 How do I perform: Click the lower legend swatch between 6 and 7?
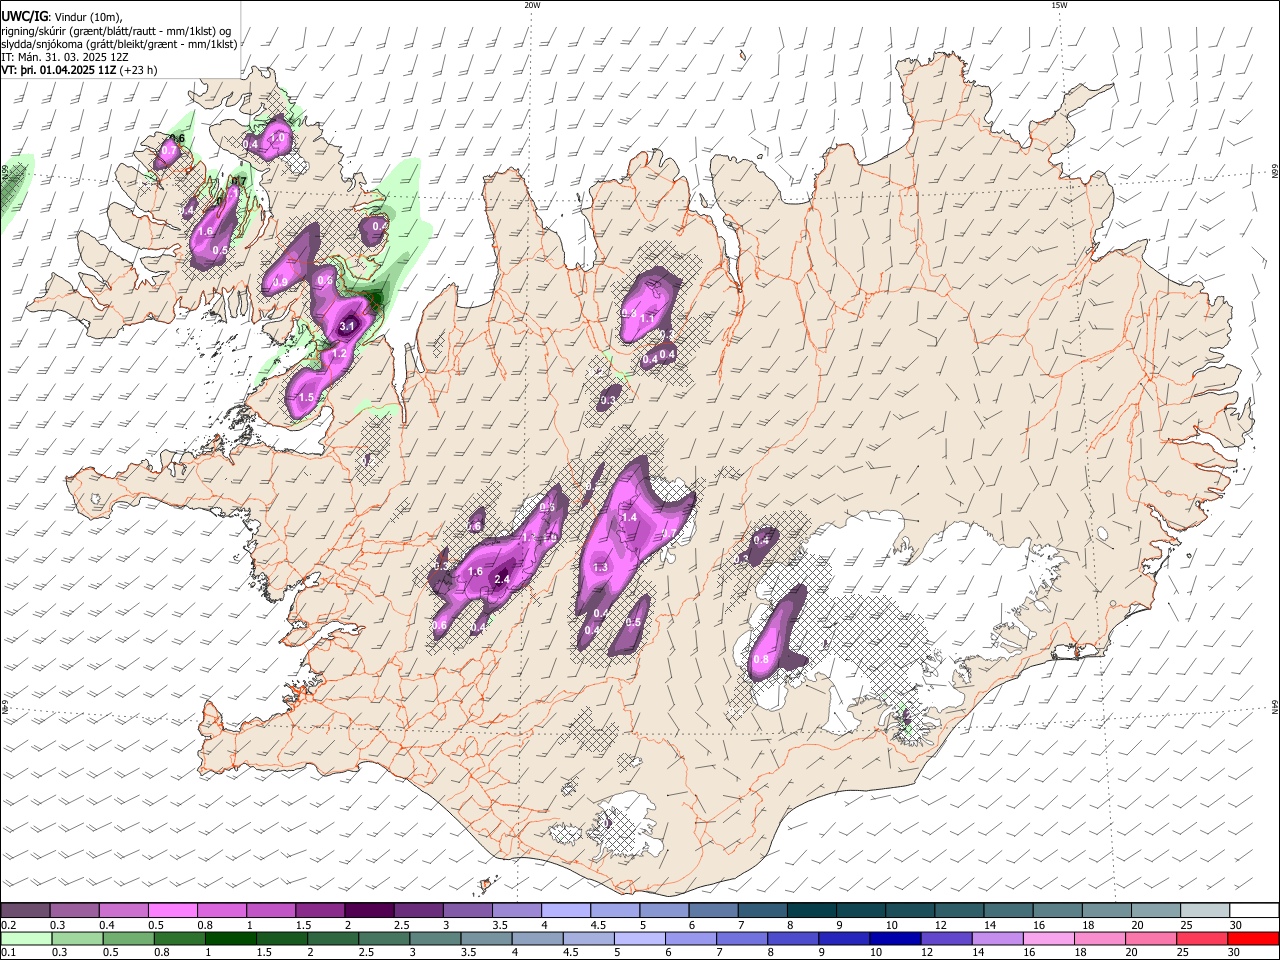[x=690, y=938]
